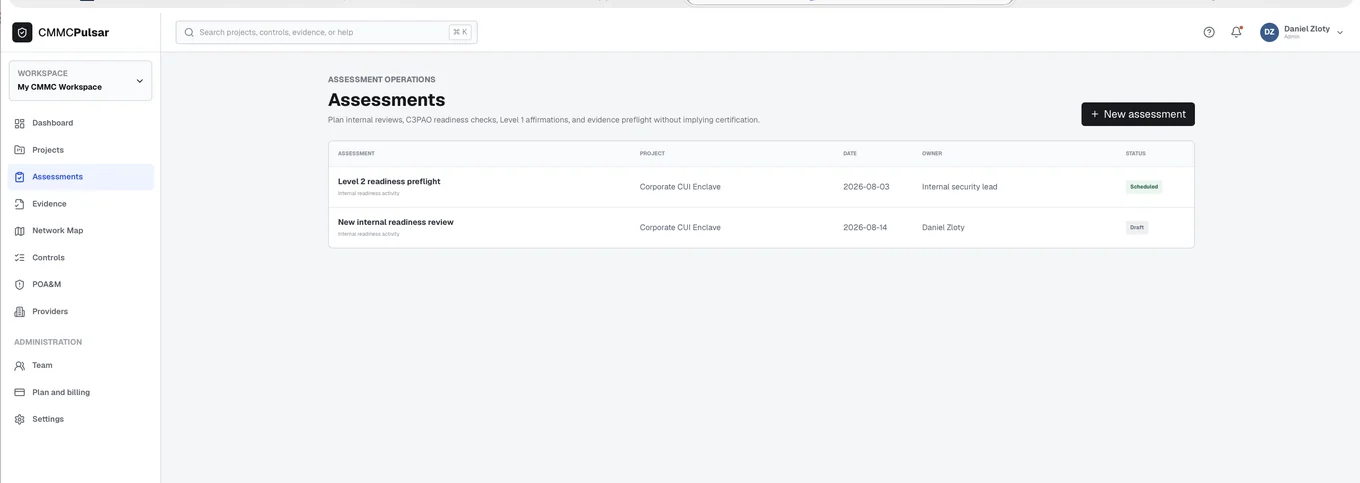Click the PROJECT column header
Viewport: 1360px width, 483px height.
click(652, 154)
